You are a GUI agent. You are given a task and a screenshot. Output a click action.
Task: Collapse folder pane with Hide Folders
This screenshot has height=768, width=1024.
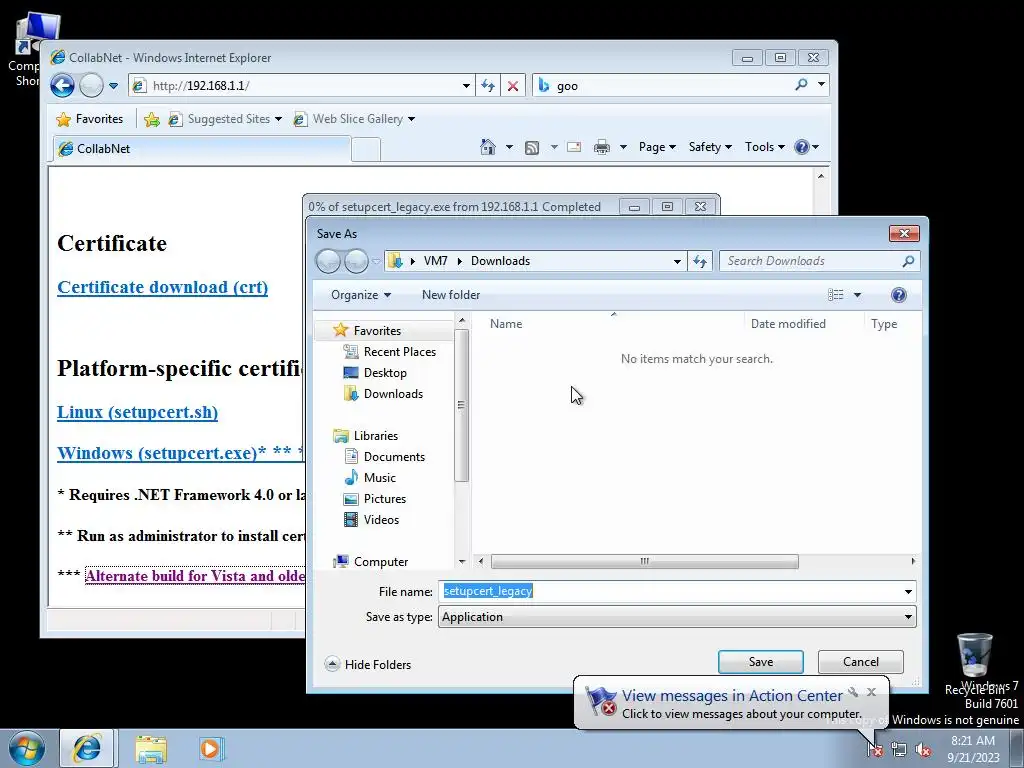368,664
